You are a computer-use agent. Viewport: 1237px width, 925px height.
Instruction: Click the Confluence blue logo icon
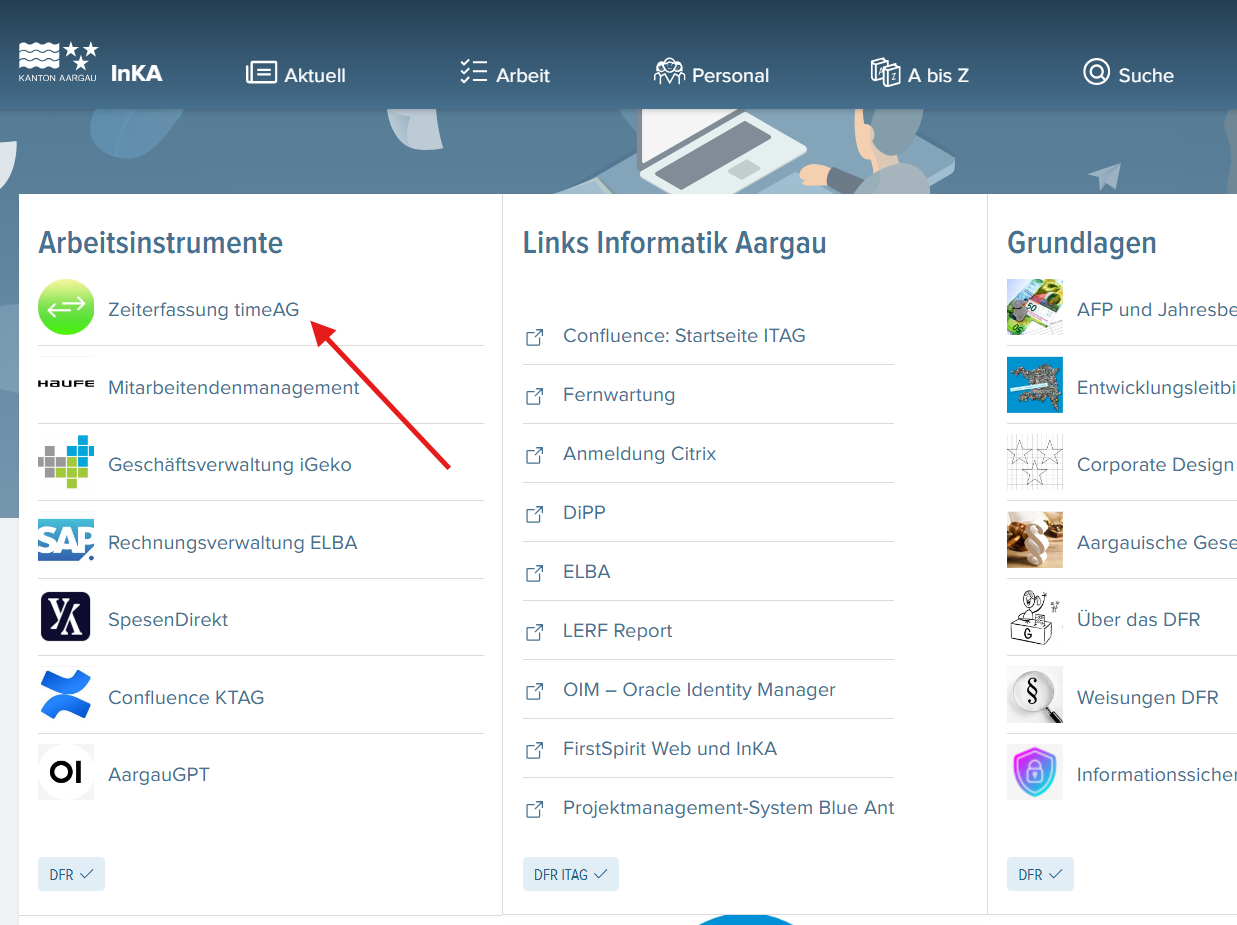(x=66, y=694)
